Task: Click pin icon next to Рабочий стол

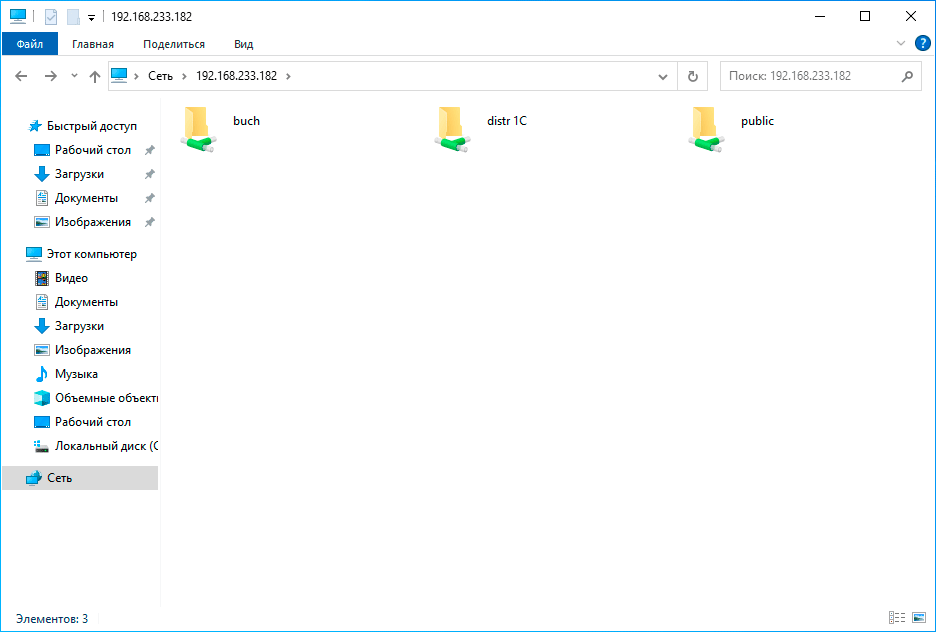Action: tap(150, 150)
